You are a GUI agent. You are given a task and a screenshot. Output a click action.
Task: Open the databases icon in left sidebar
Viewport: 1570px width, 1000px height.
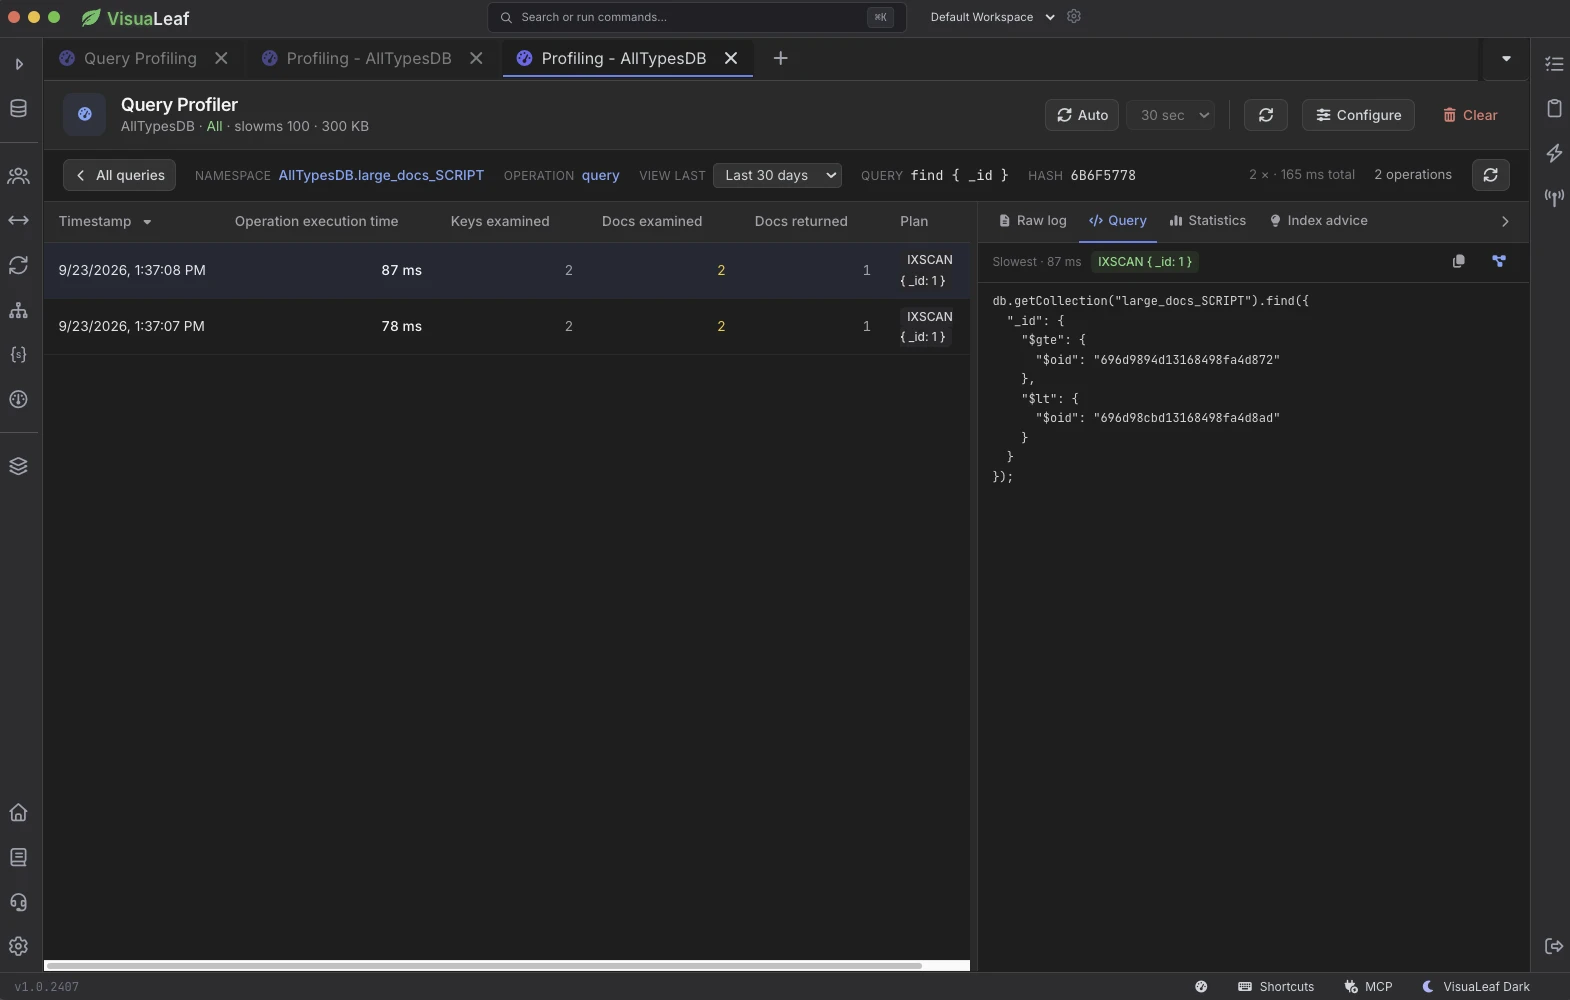pos(18,108)
